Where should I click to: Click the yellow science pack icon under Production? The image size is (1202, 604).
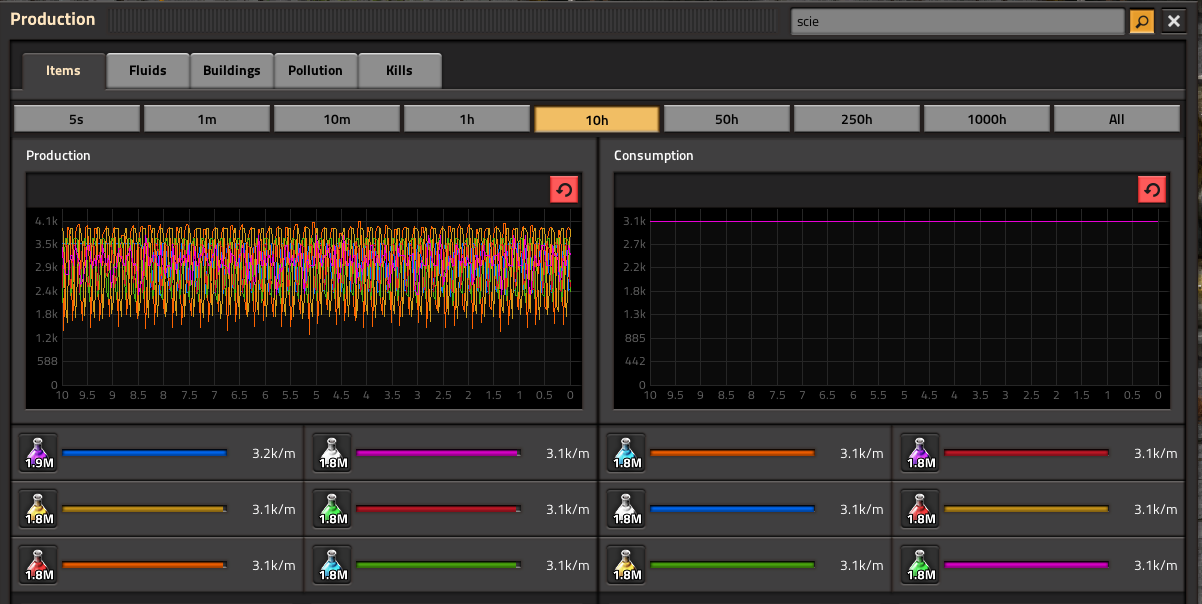click(39, 509)
